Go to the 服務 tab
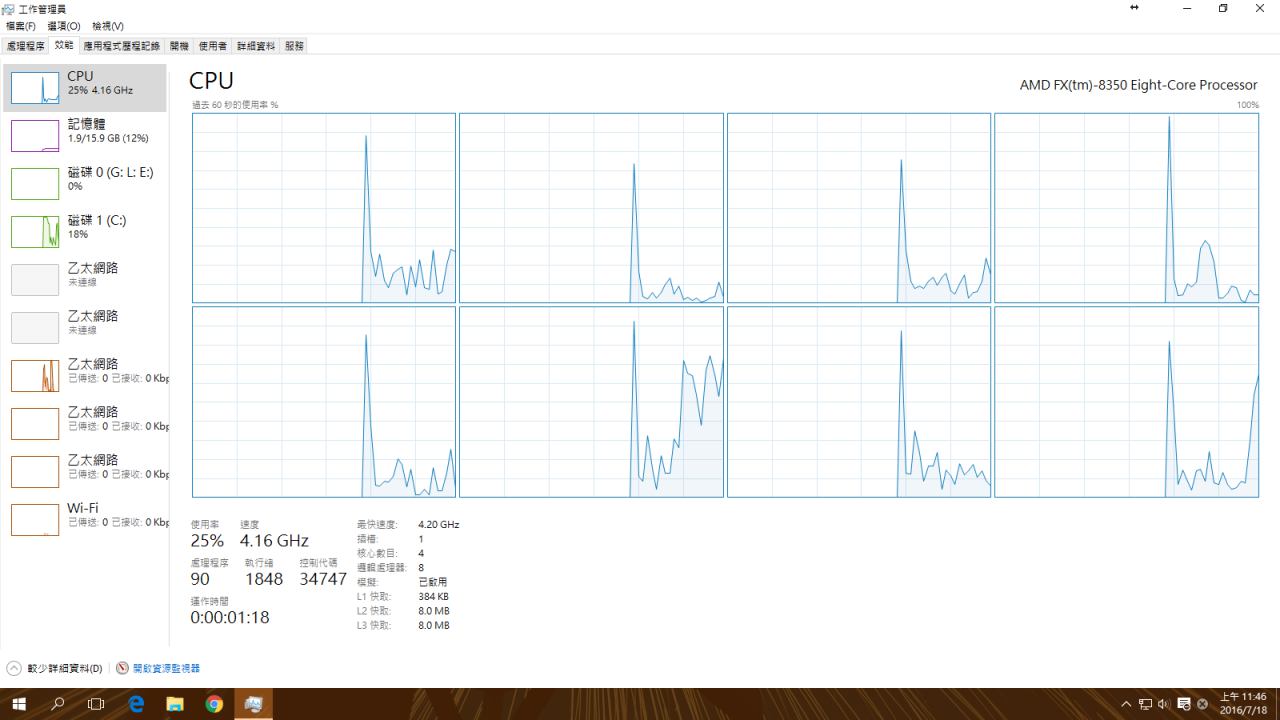 click(x=294, y=46)
